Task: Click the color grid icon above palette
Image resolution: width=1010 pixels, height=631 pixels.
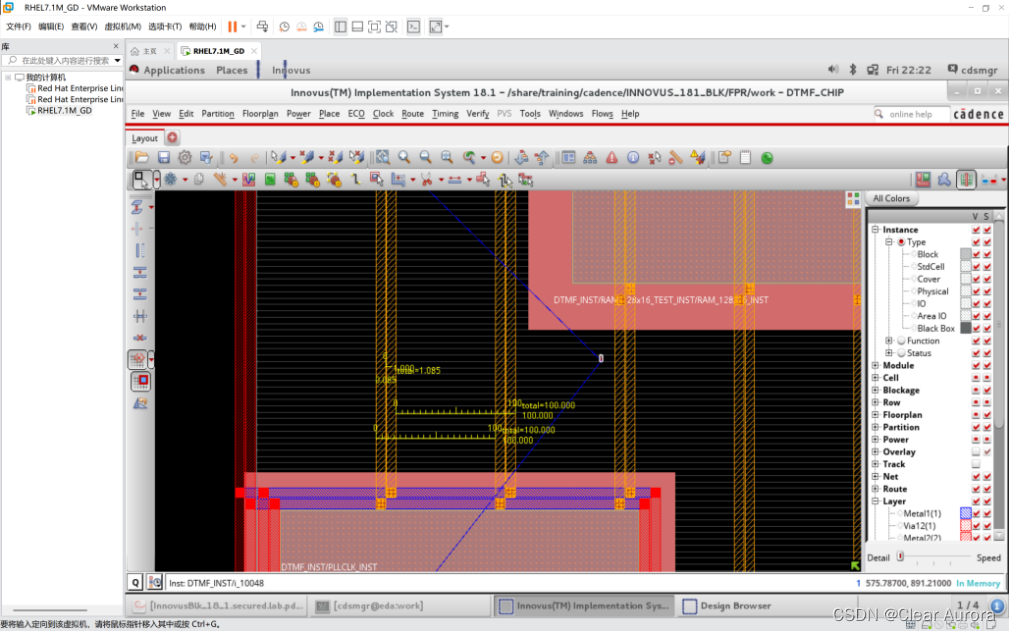Action: [x=853, y=199]
